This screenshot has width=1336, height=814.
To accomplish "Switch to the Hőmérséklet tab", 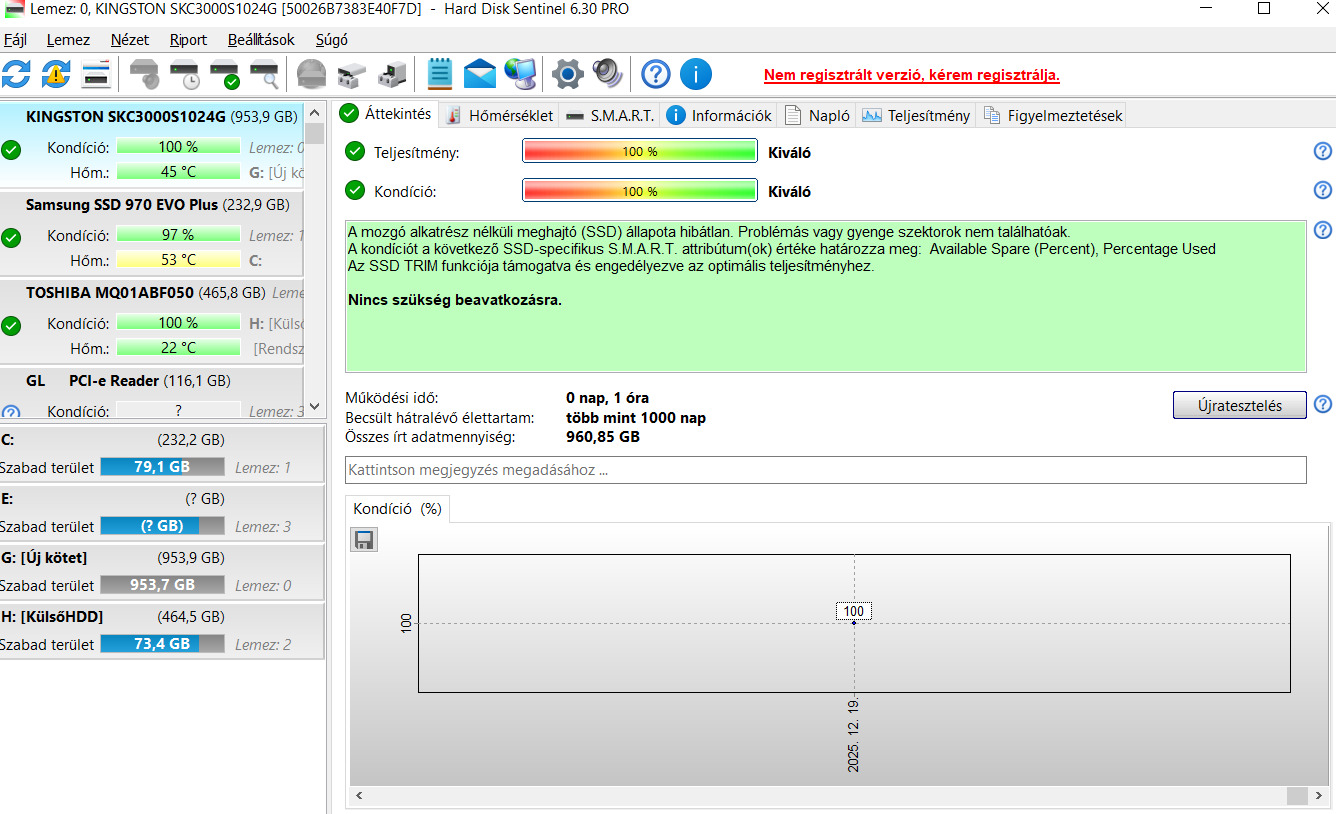I will pos(499,115).
